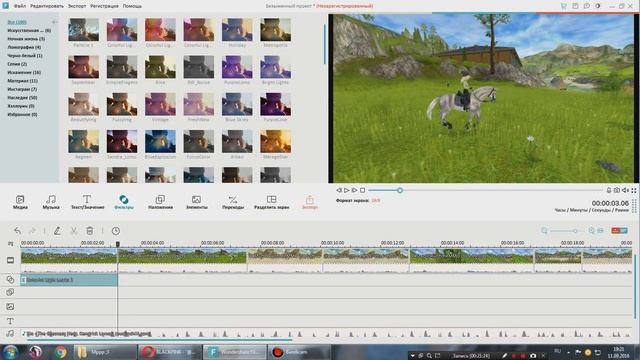Select the Ломография (4) category
Viewport: 640px width, 360px height.
pyautogui.click(x=24, y=47)
